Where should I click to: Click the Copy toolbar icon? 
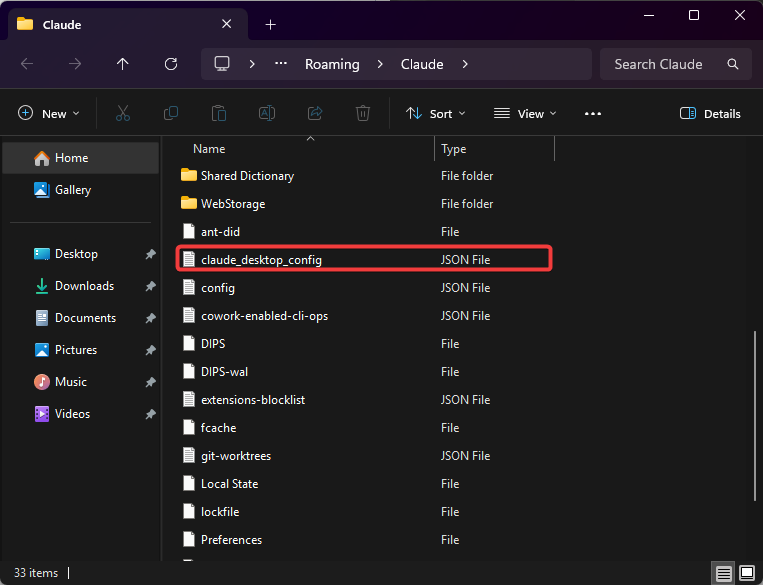pyautogui.click(x=171, y=113)
